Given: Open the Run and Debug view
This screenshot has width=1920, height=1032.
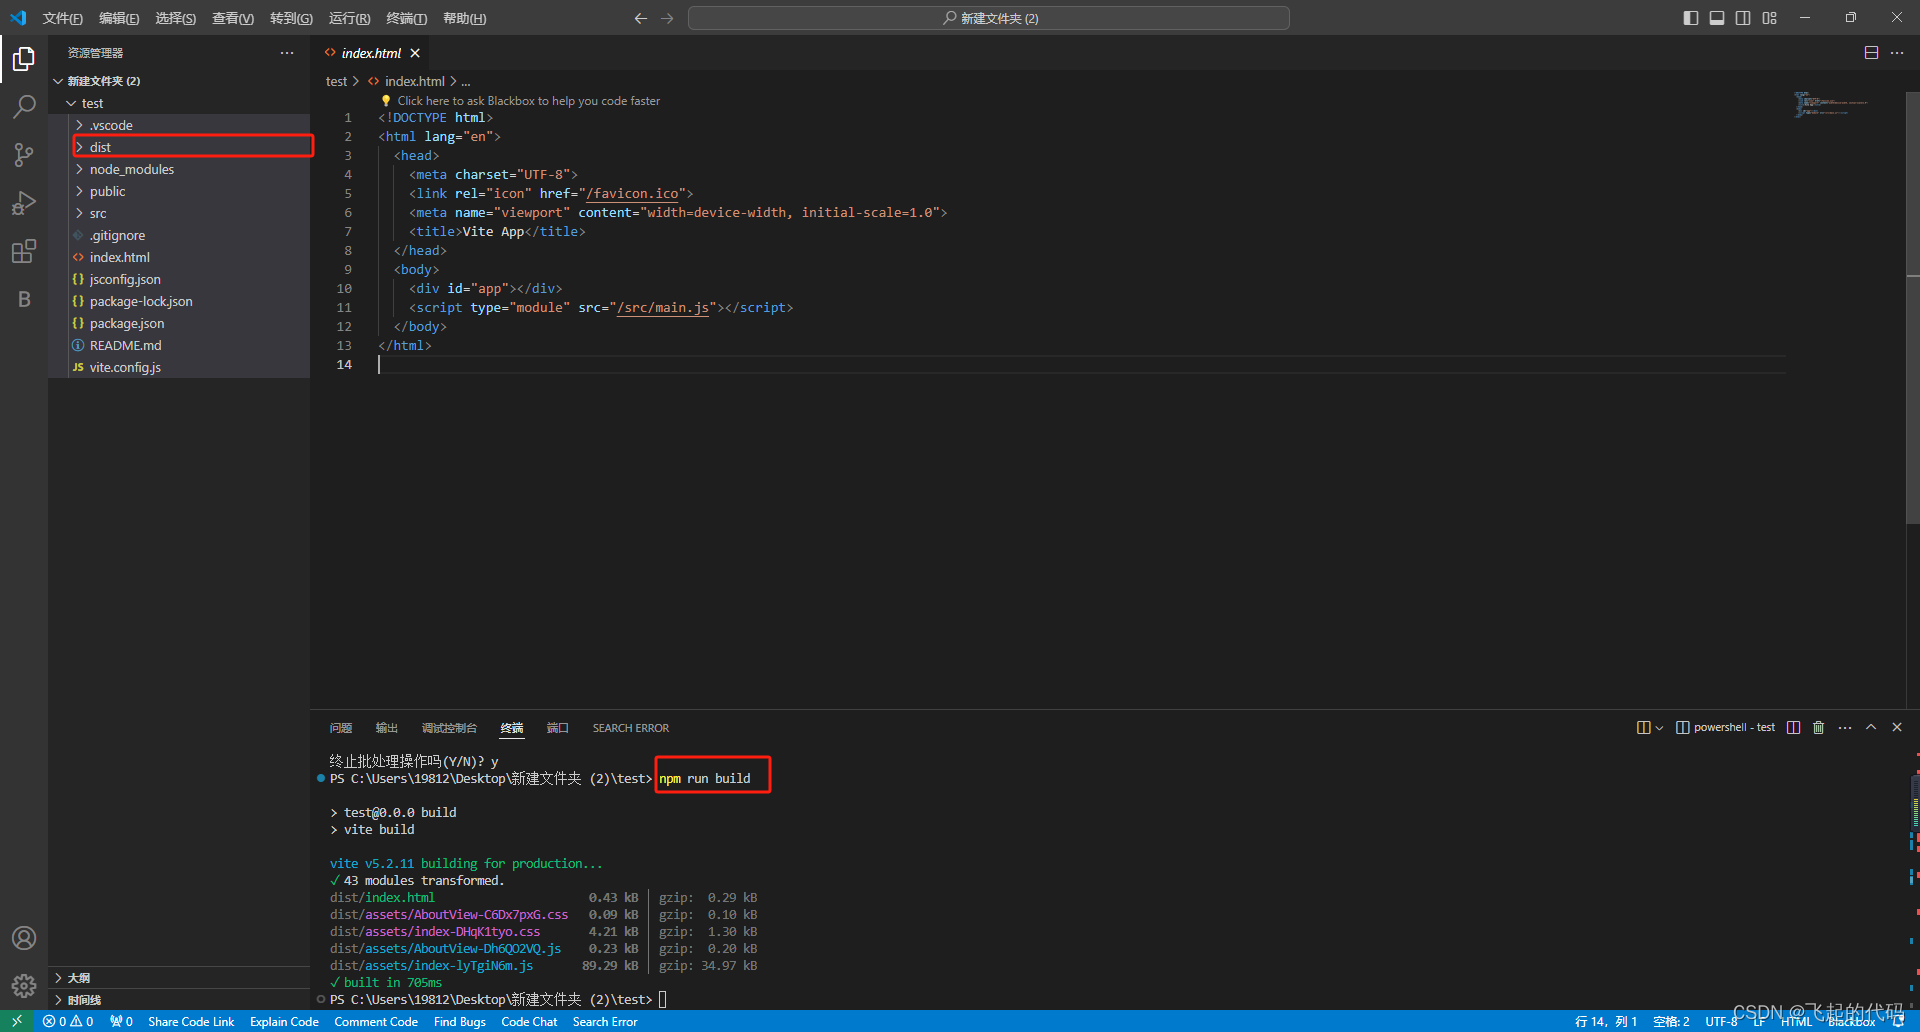Looking at the screenshot, I should 24,203.
